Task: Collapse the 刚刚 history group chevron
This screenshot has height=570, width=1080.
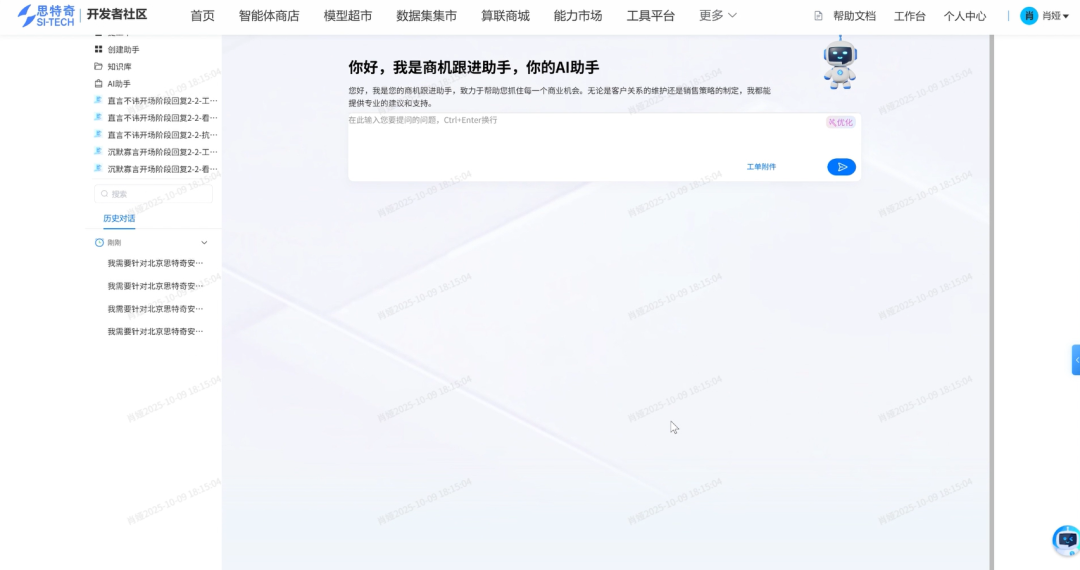Action: [204, 243]
